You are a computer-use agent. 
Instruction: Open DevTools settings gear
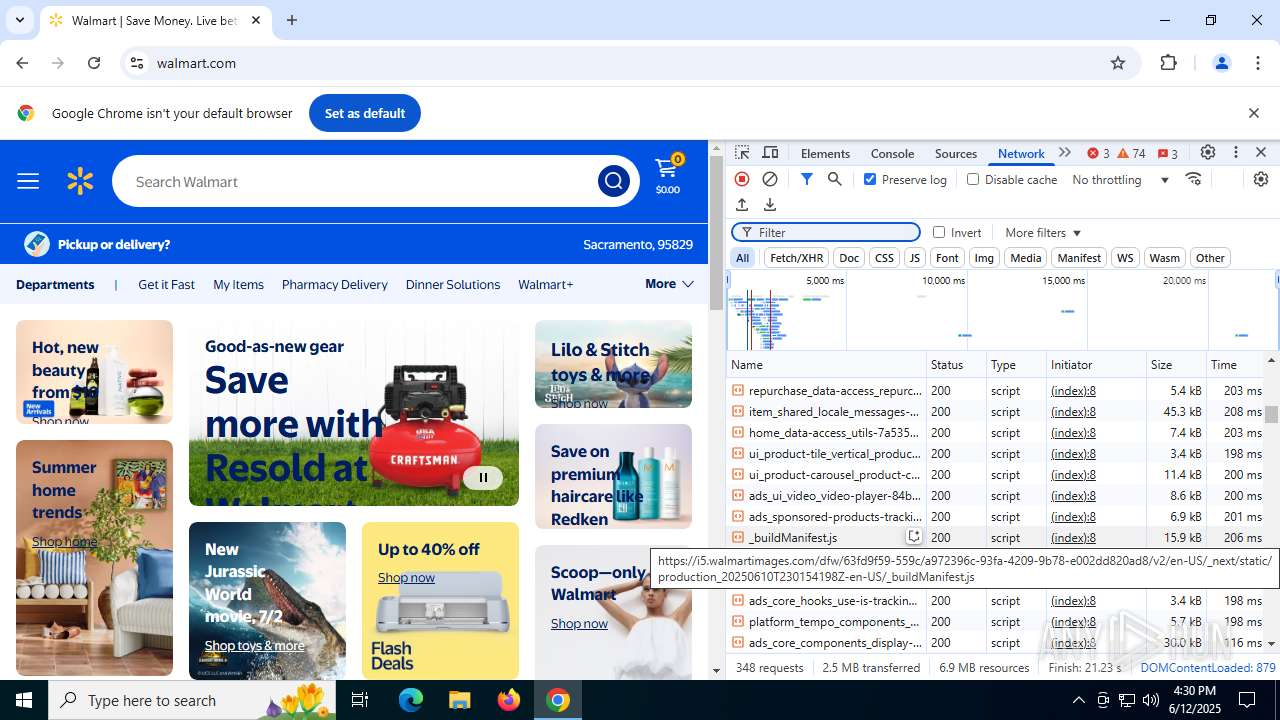point(1208,153)
